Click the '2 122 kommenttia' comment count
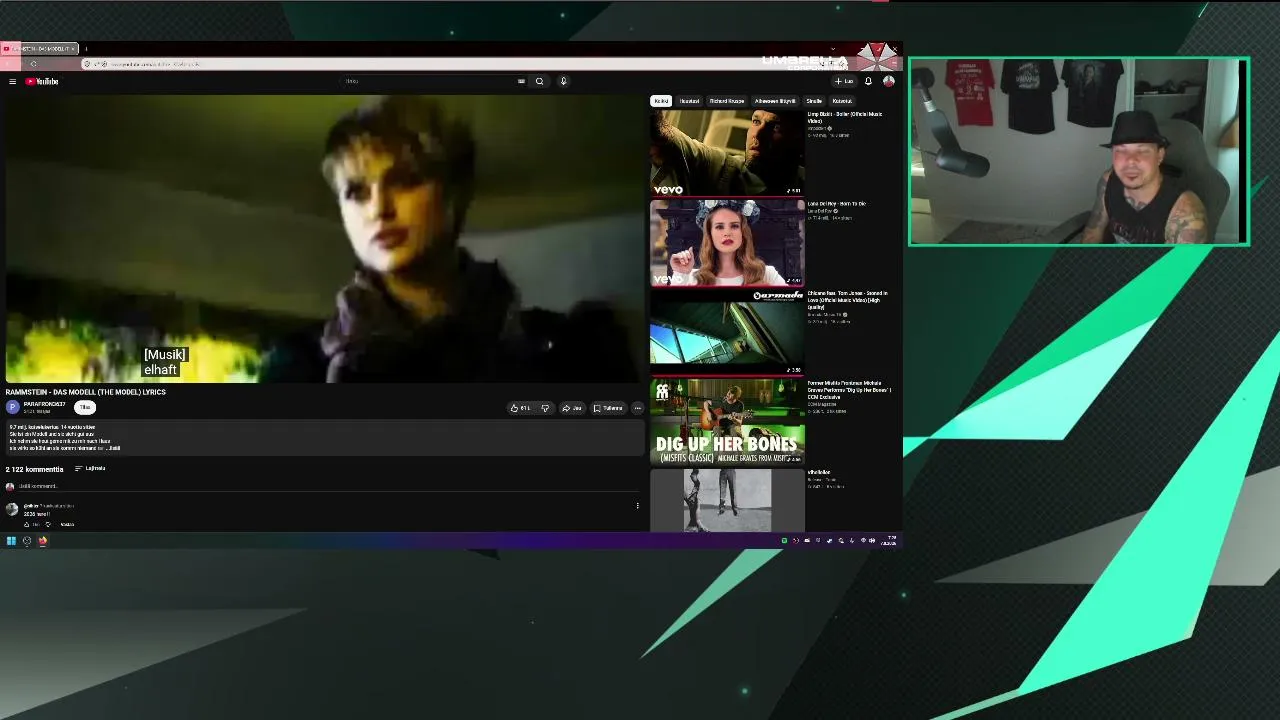The image size is (1280, 720). click(34, 469)
